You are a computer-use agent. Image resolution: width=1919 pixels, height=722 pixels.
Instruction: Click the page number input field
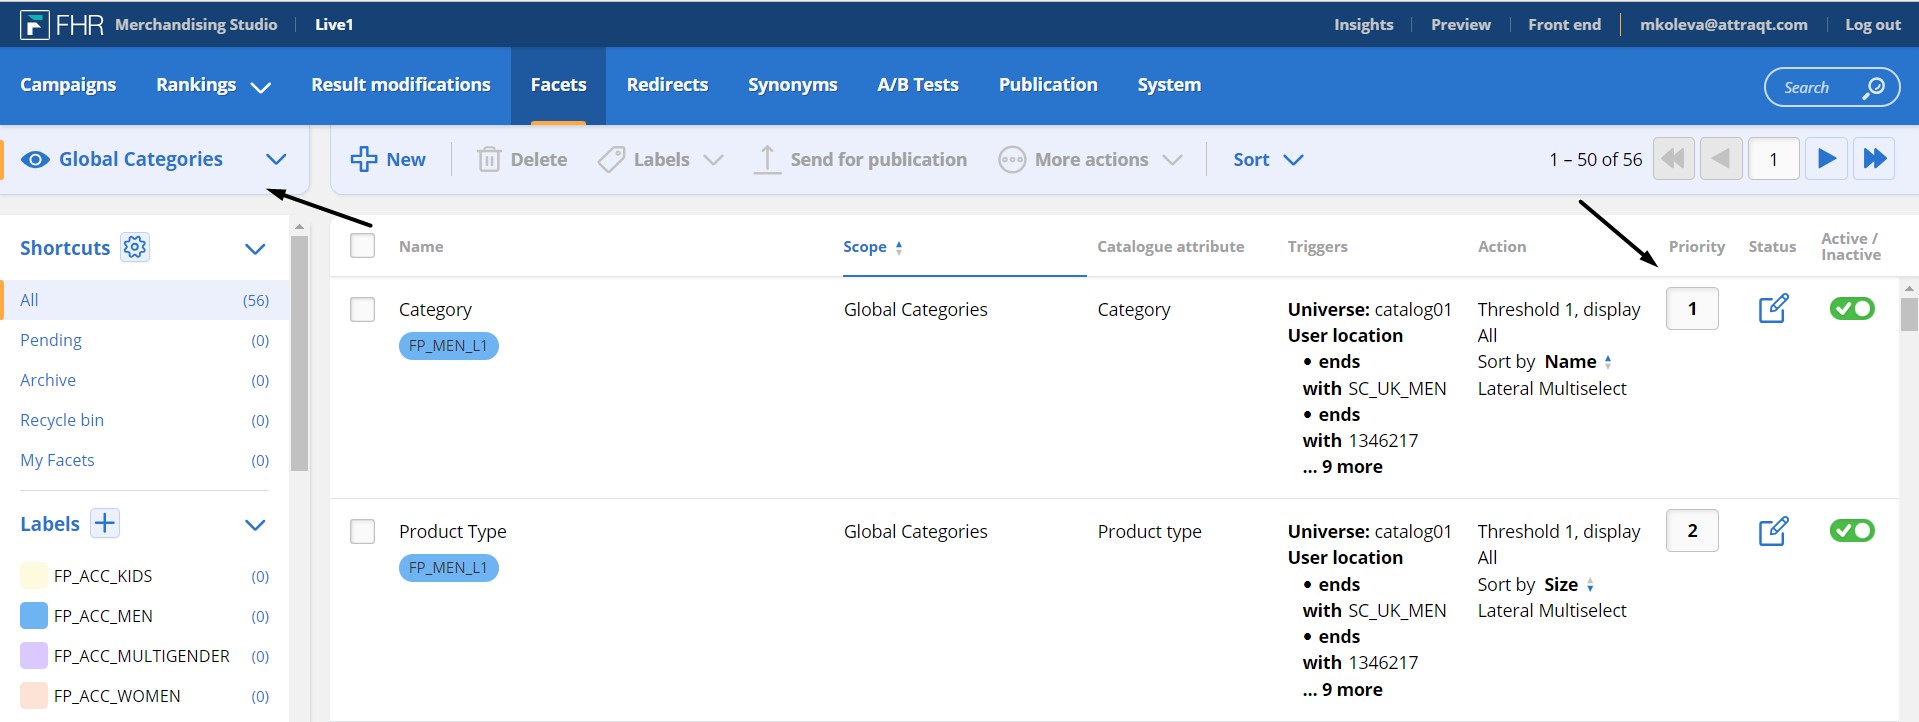1773,159
